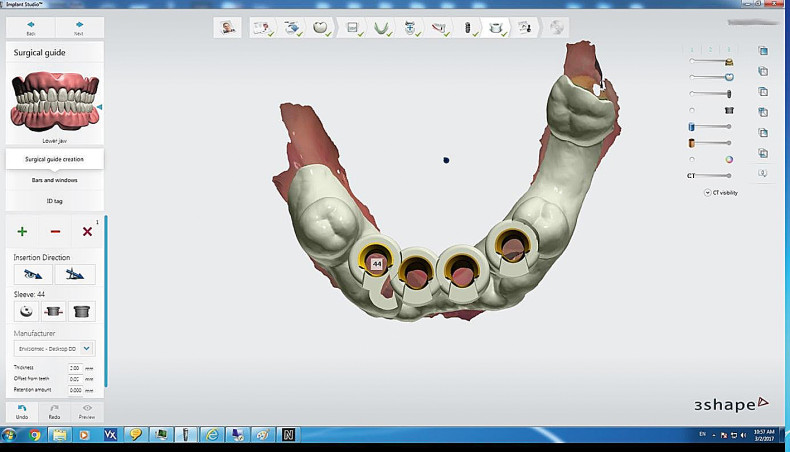Expand the CT visibility section

pyautogui.click(x=720, y=192)
